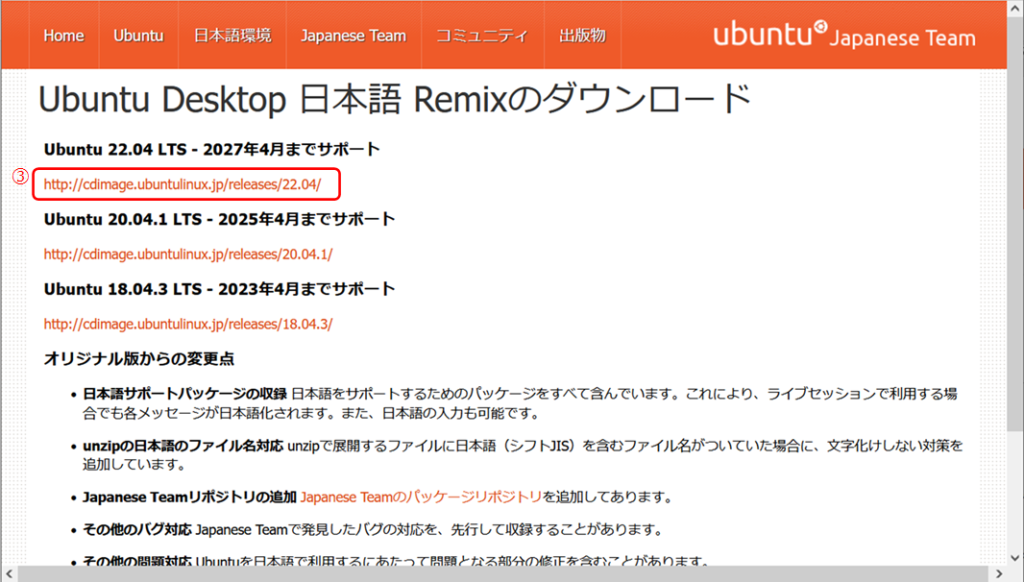The width and height of the screenshot is (1024, 582).
Task: Follow the 18.04.3 releases download link
Action: 188,324
